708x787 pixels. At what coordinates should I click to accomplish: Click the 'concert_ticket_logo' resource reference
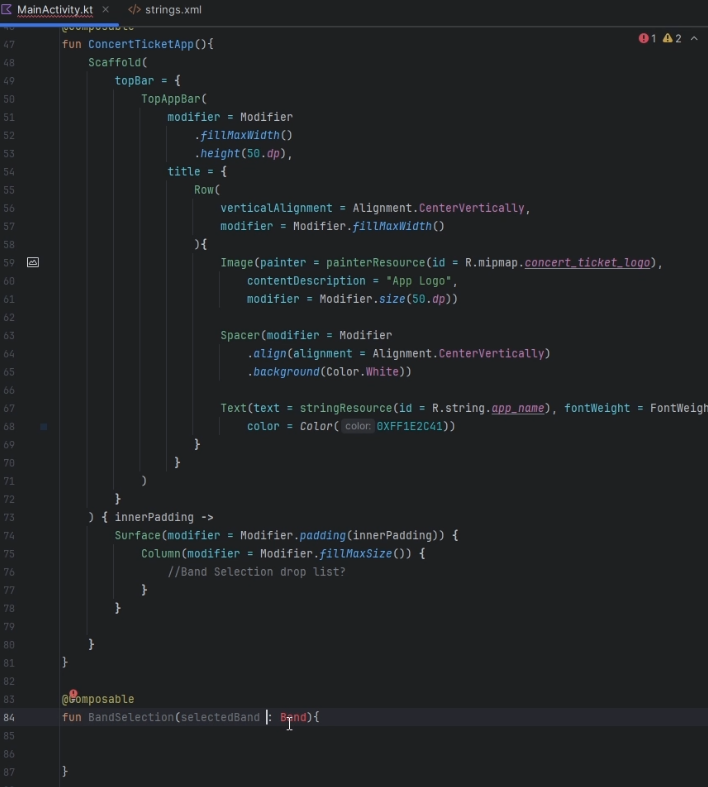click(x=587, y=263)
